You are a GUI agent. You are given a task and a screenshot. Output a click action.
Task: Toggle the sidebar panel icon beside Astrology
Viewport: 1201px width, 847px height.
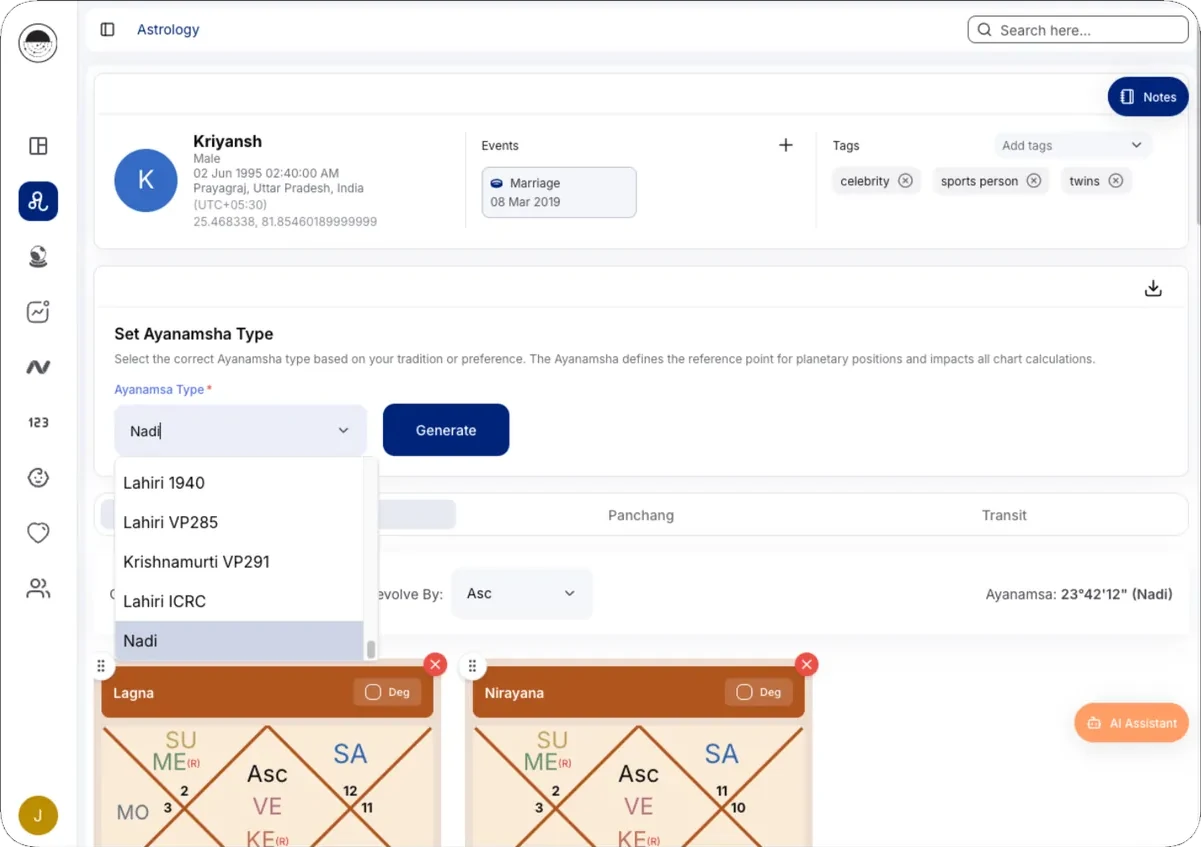click(108, 30)
